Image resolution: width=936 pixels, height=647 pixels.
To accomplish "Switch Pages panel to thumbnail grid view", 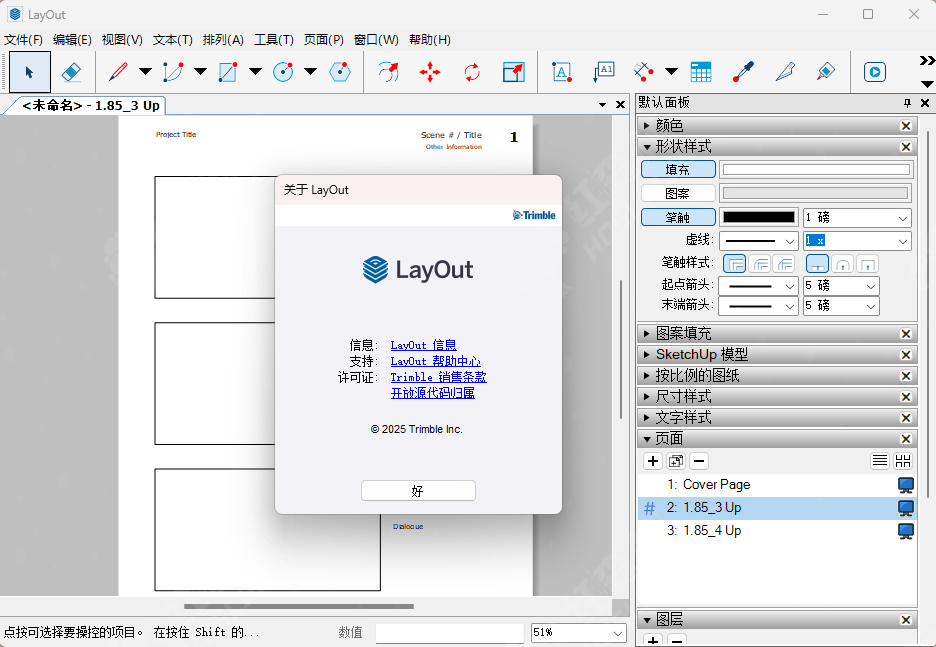I will (x=903, y=461).
